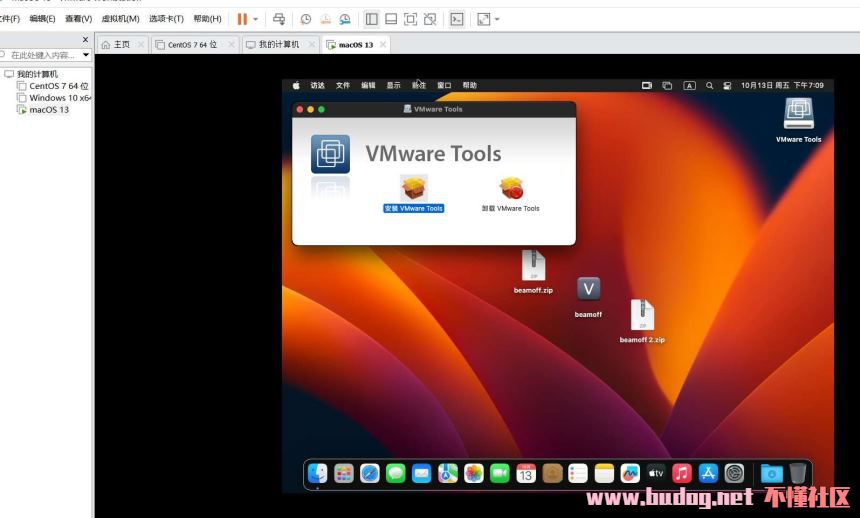Viewport: 860px width, 518px height.
Task: Open the snapshot manager icon
Action: tap(344, 19)
